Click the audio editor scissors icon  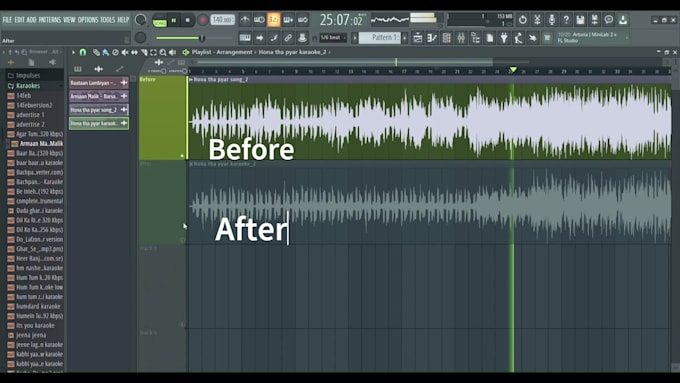click(x=537, y=20)
